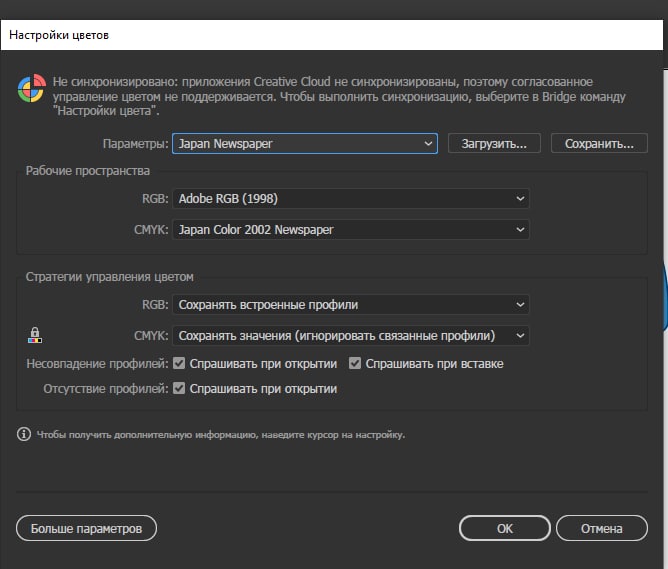Click the Рабочие пространства section label

click(x=88, y=171)
